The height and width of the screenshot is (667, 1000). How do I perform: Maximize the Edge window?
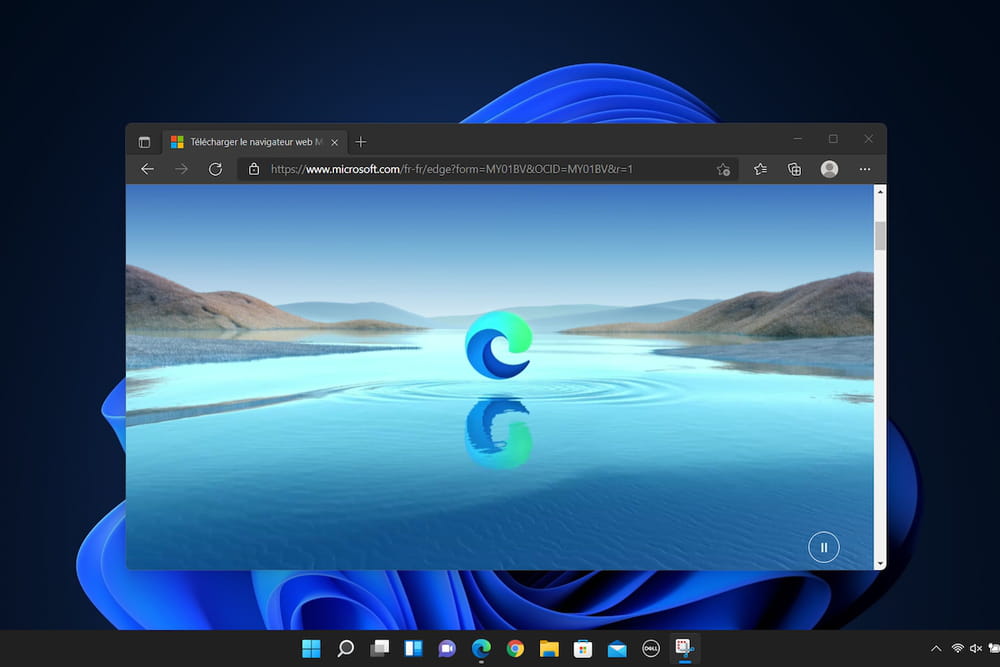pyautogui.click(x=833, y=138)
